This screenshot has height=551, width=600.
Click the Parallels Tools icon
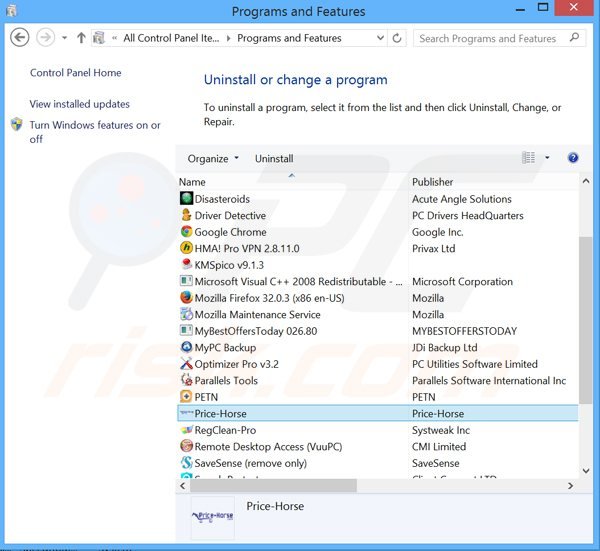186,380
